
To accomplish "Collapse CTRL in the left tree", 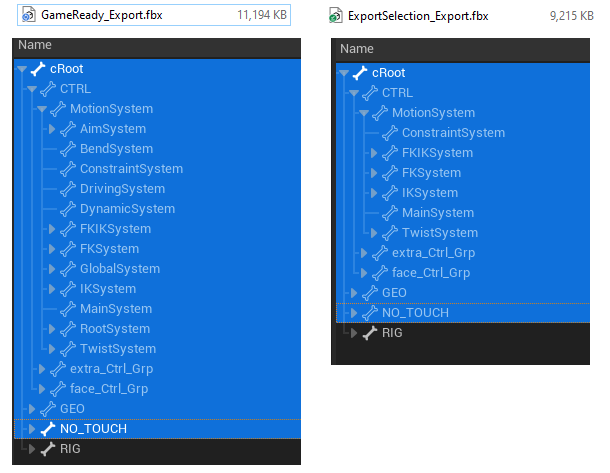I will point(32,89).
